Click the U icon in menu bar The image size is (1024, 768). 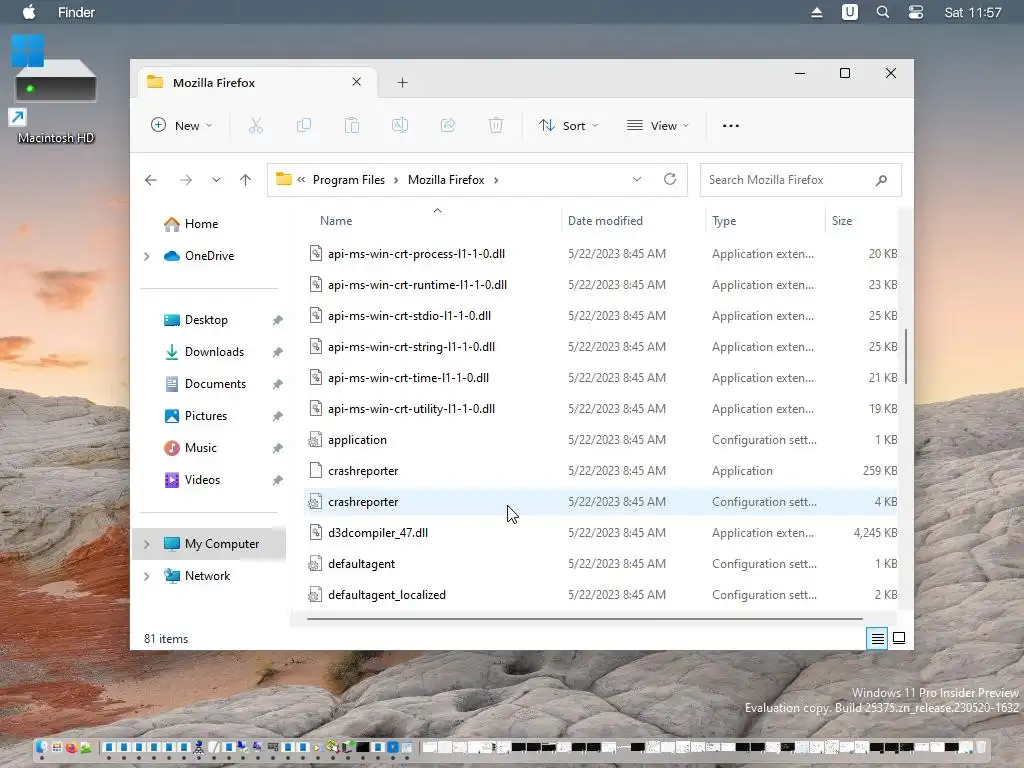[x=850, y=12]
